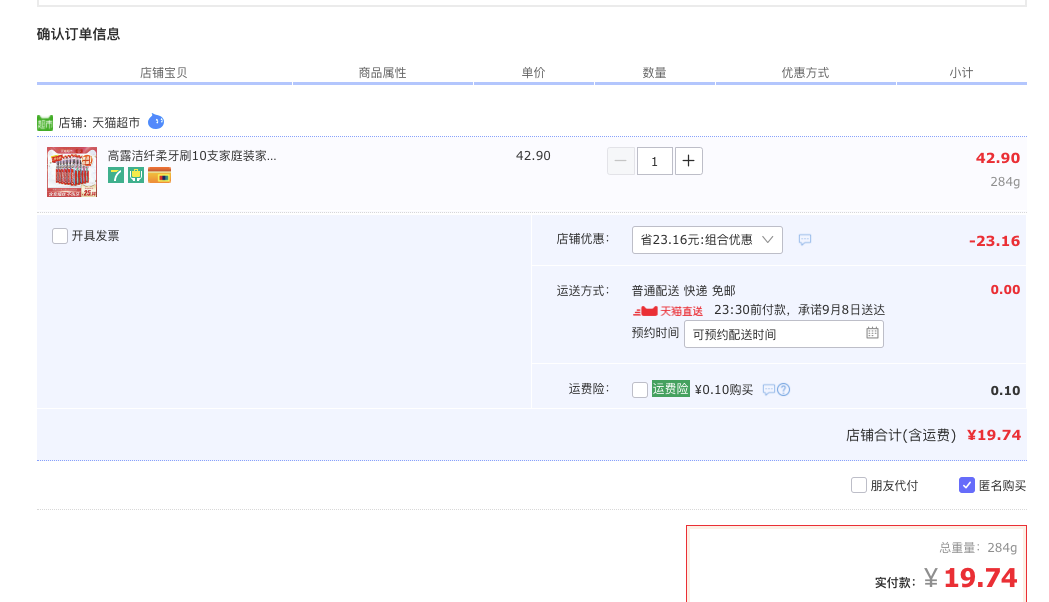Click the unit price 42.90
The width and height of the screenshot is (1049, 602).
click(x=533, y=156)
